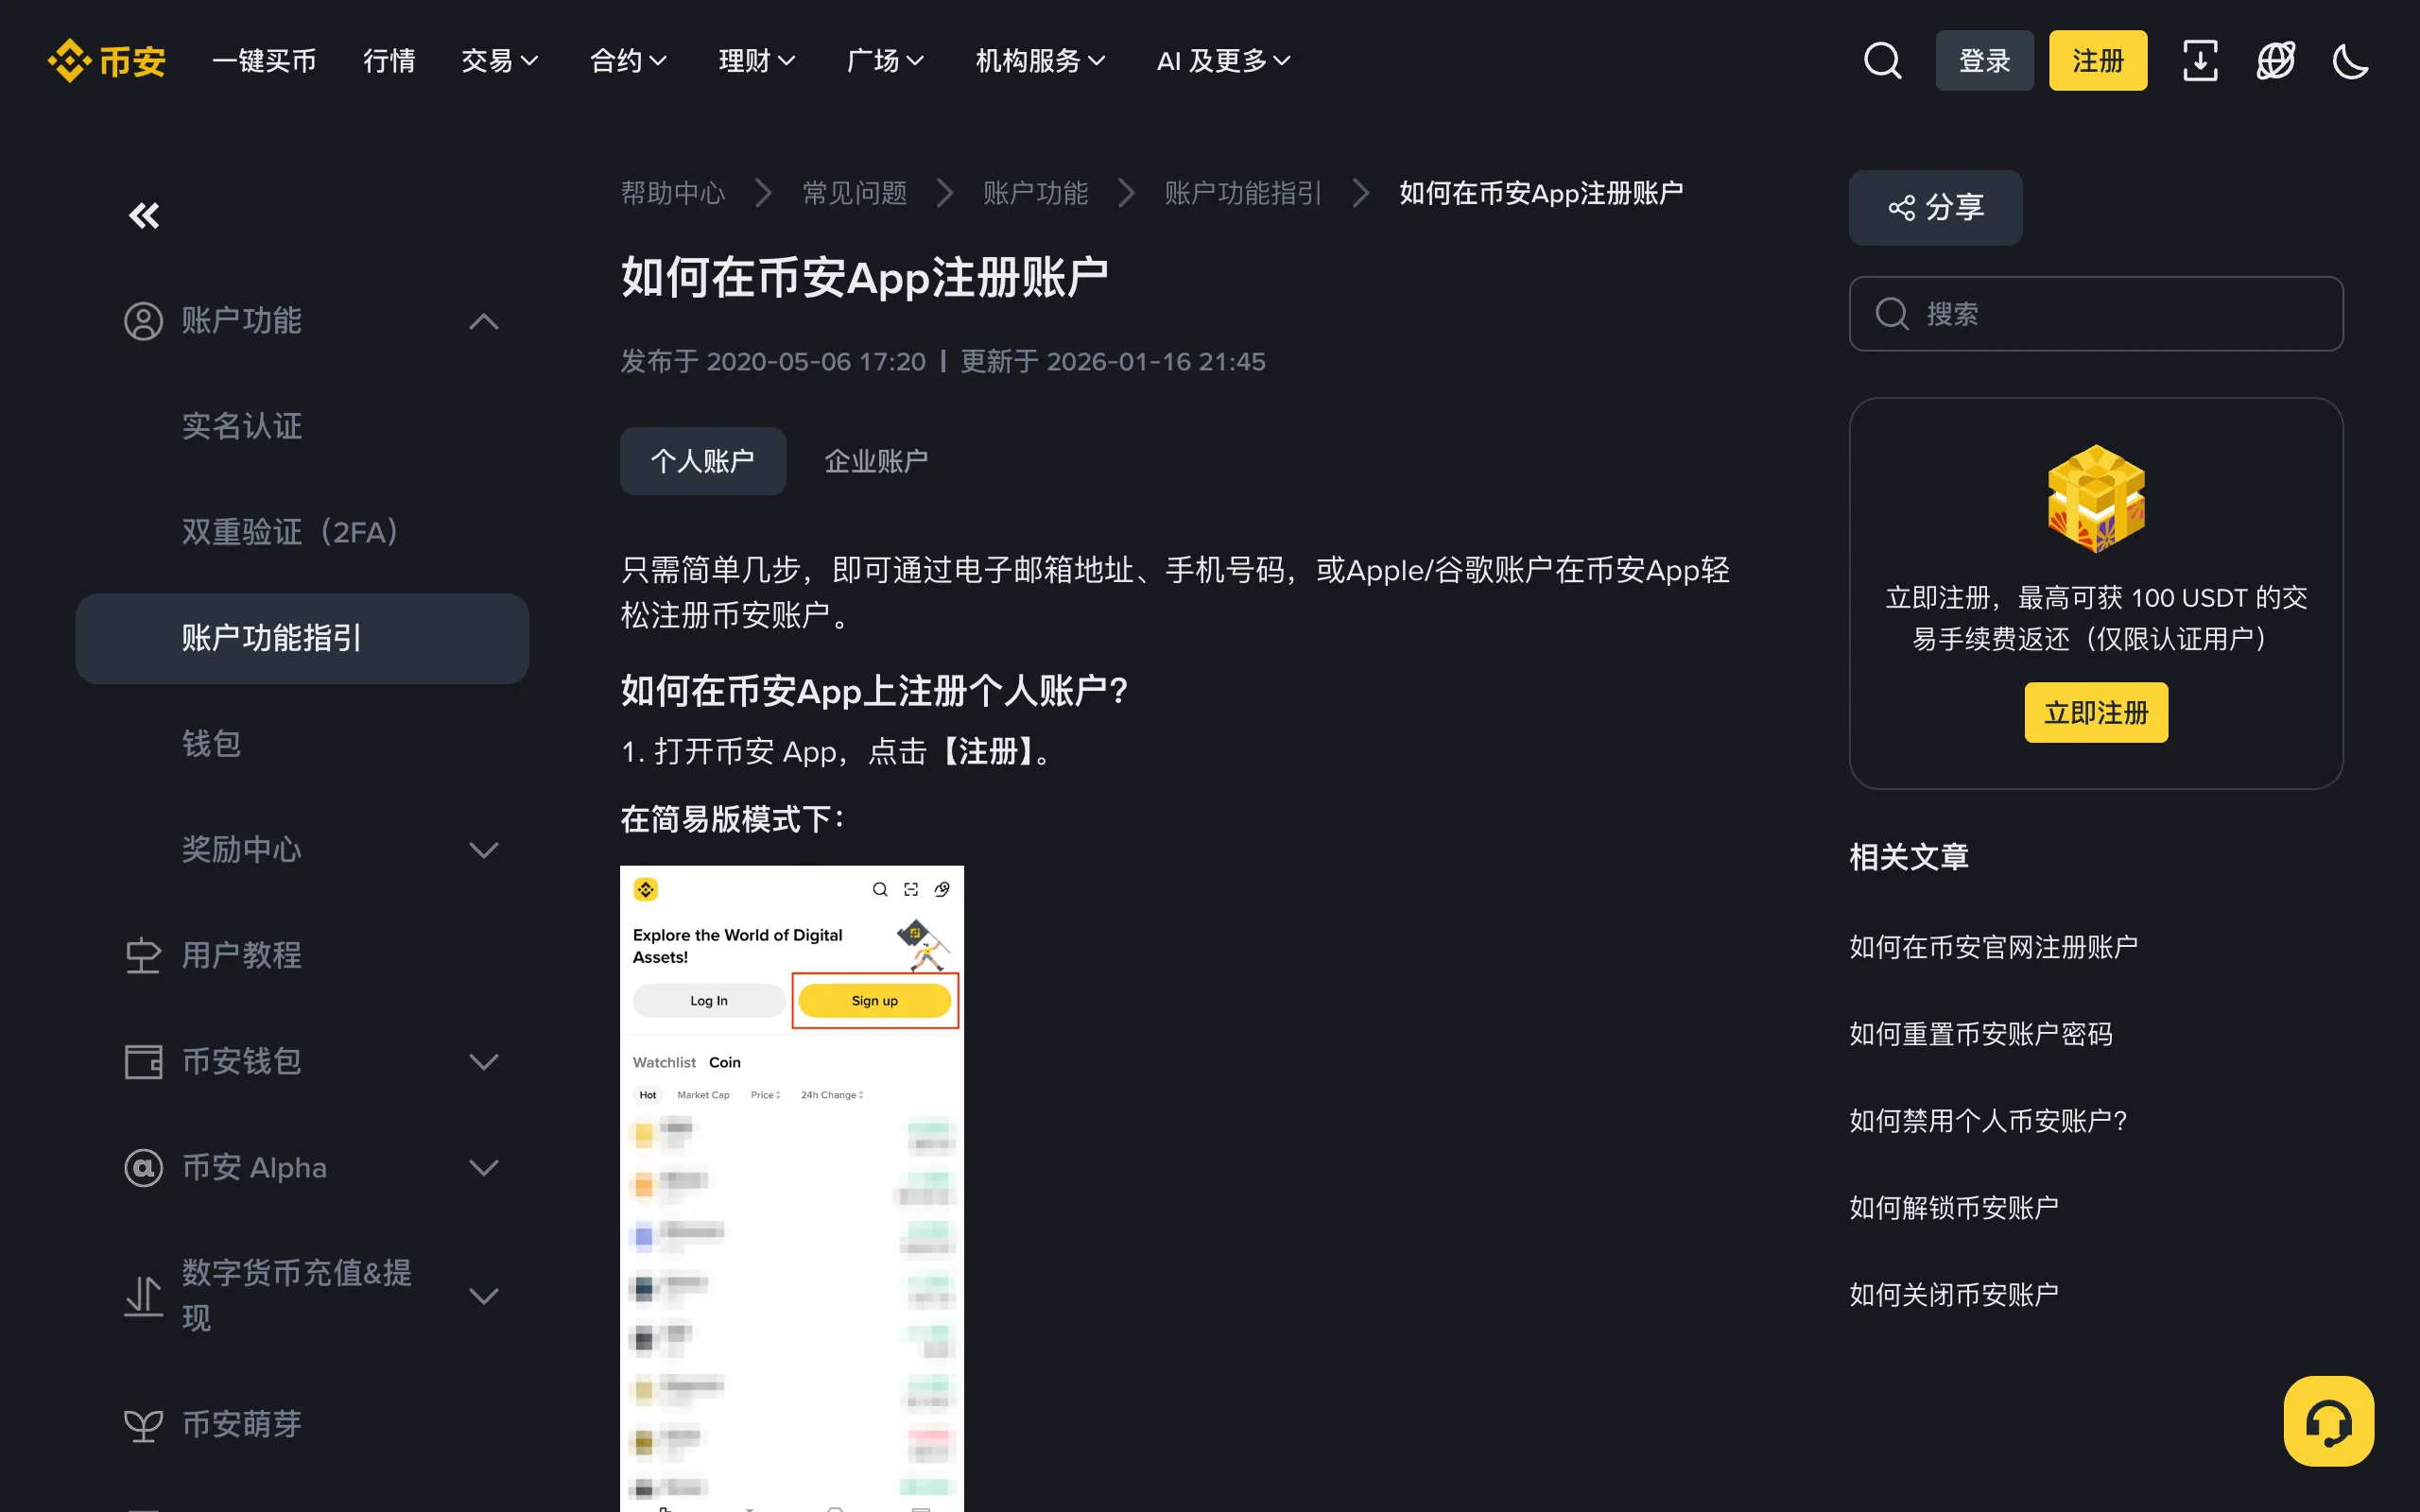
Task: Go to 帮助中心 breadcrumb
Action: pyautogui.click(x=673, y=193)
